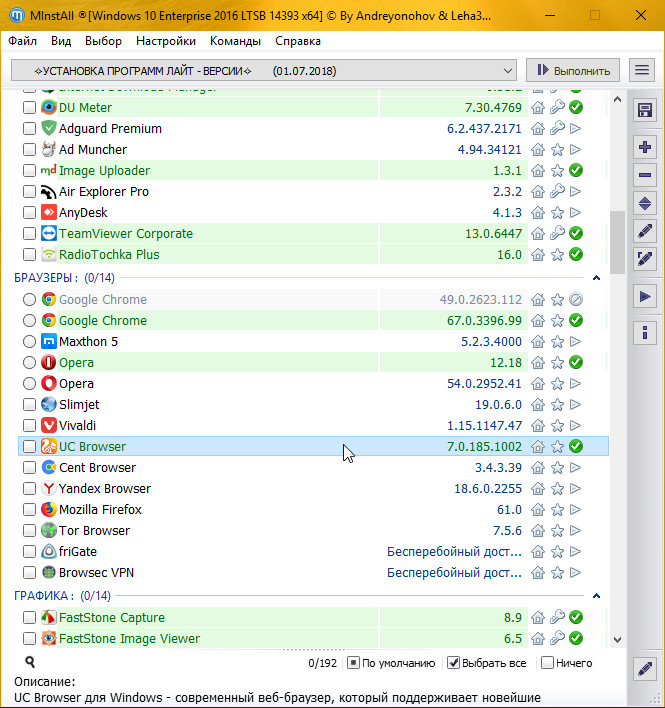Click the Выполнить button
The width and height of the screenshot is (665, 708).
(573, 70)
